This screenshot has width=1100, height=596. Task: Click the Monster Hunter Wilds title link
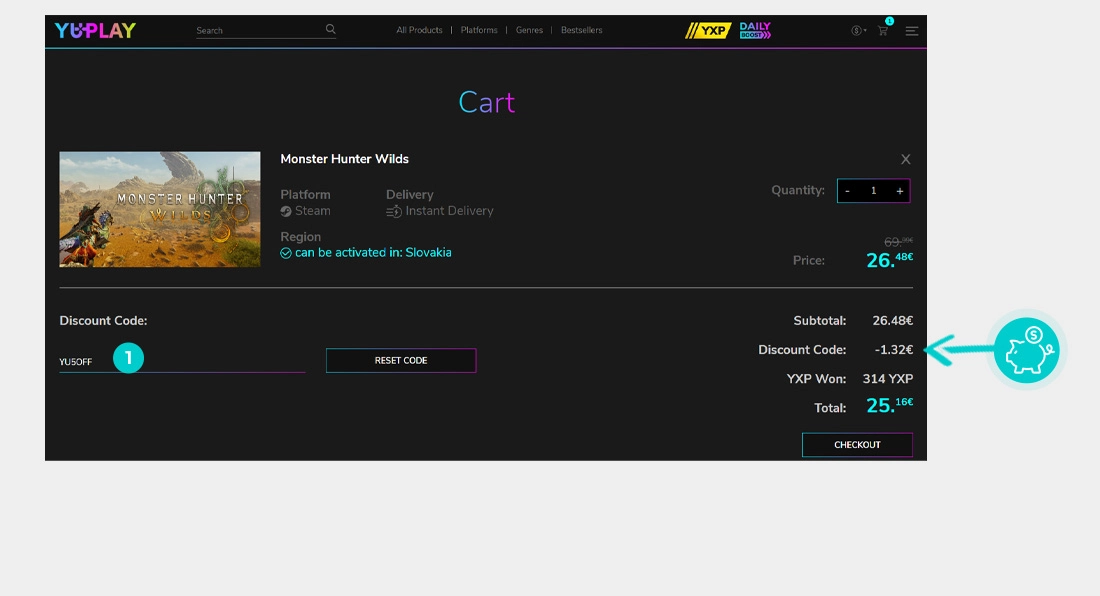(344, 159)
